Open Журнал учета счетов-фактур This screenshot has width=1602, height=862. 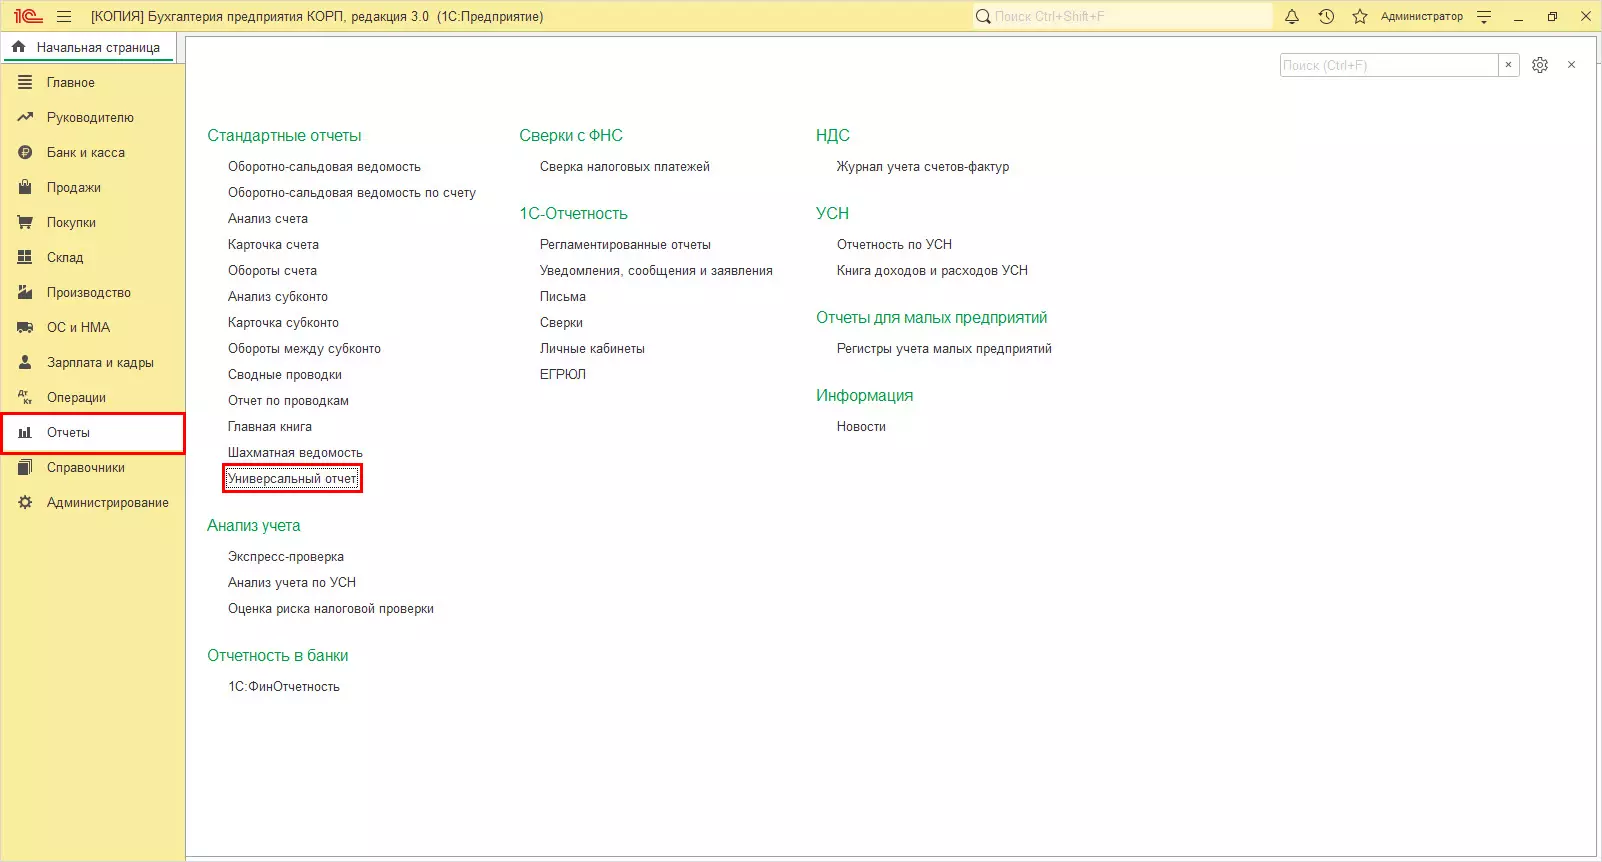pyautogui.click(x=923, y=166)
